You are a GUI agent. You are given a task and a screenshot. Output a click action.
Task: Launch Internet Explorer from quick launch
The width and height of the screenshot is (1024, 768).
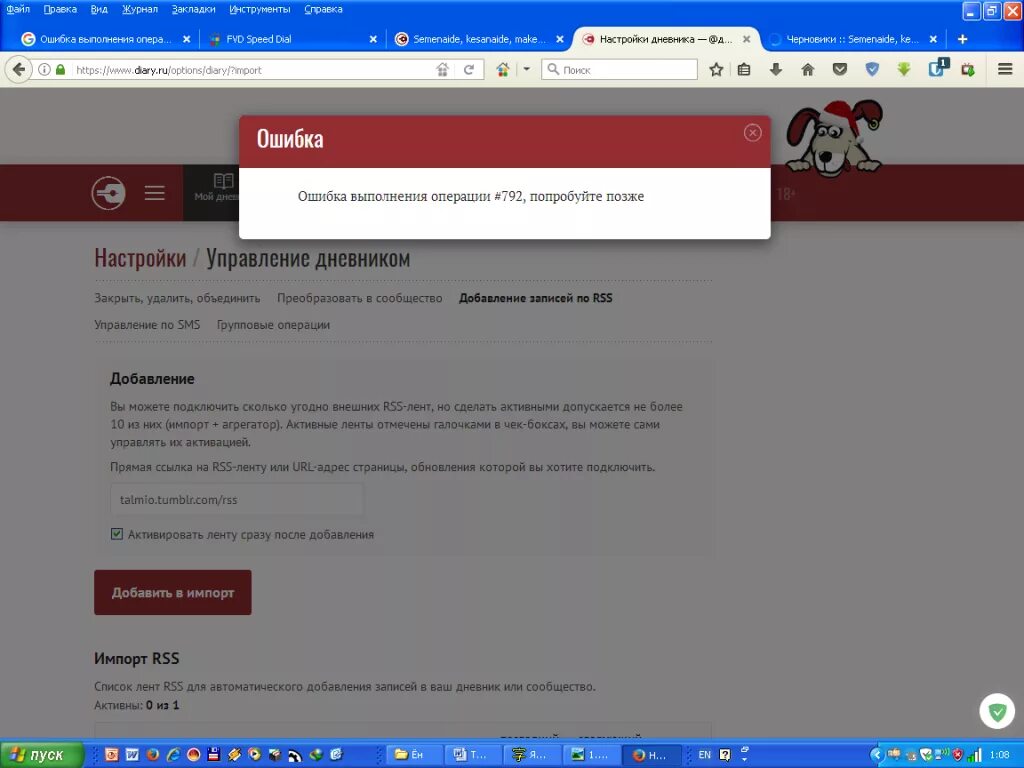173,755
